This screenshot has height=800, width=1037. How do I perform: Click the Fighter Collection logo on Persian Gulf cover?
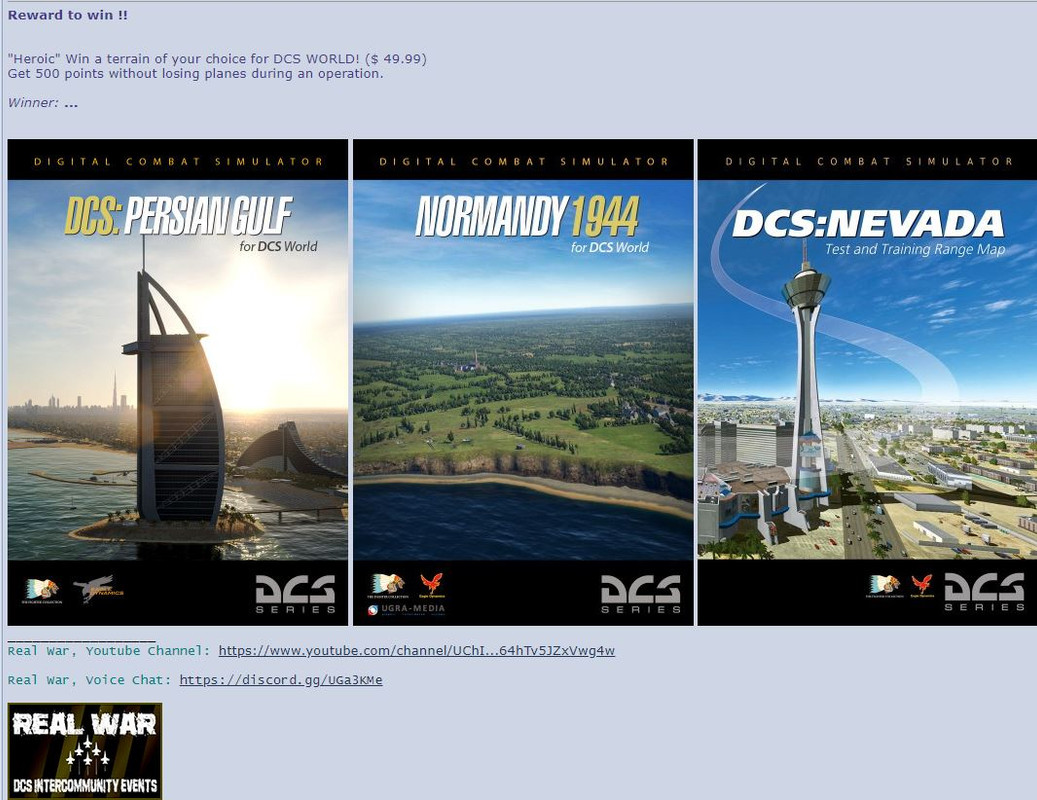click(x=42, y=589)
